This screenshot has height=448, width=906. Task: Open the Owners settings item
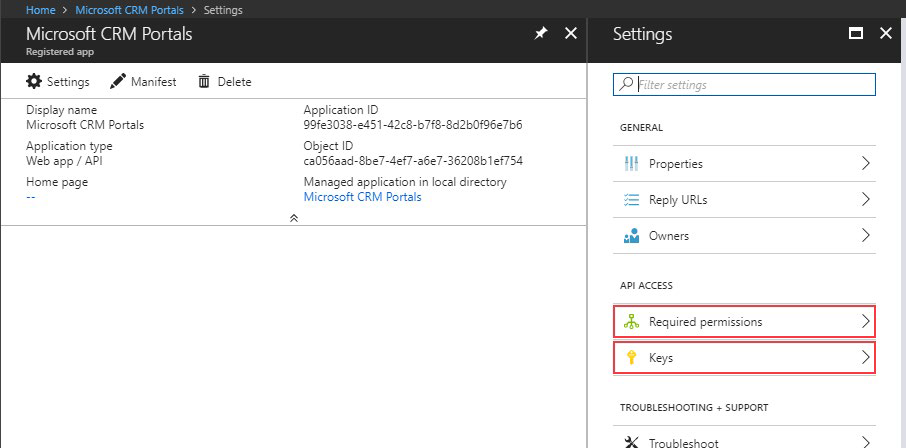(744, 236)
